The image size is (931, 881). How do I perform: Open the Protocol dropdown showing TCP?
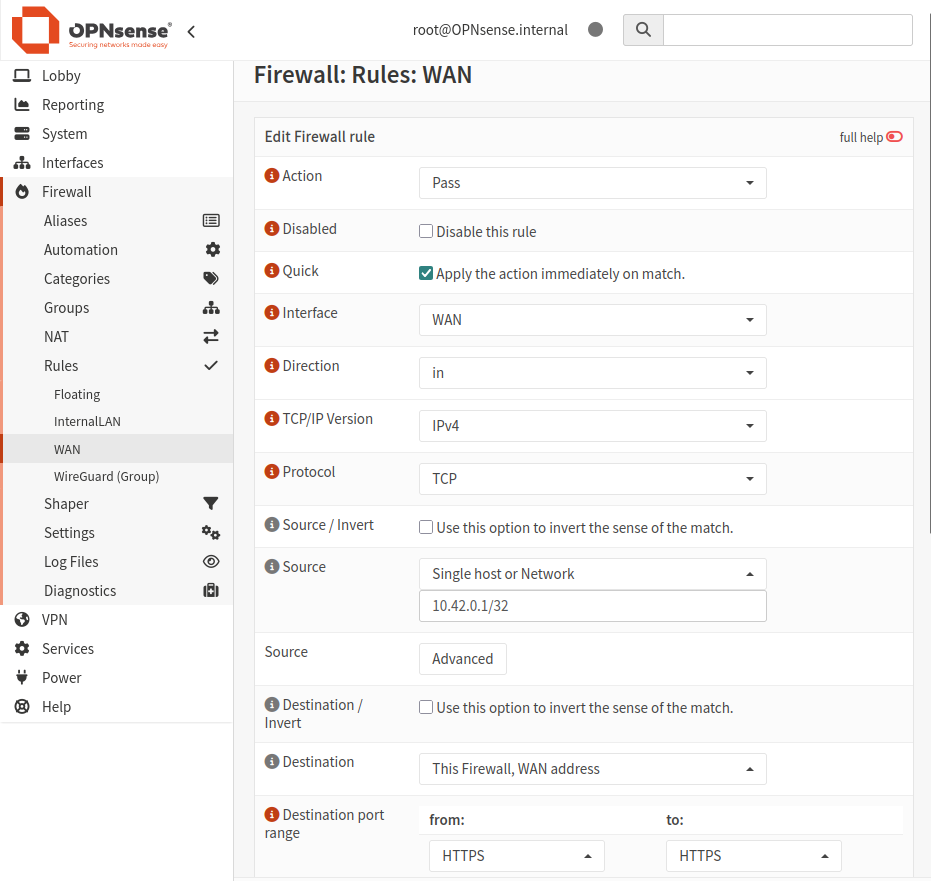point(592,479)
